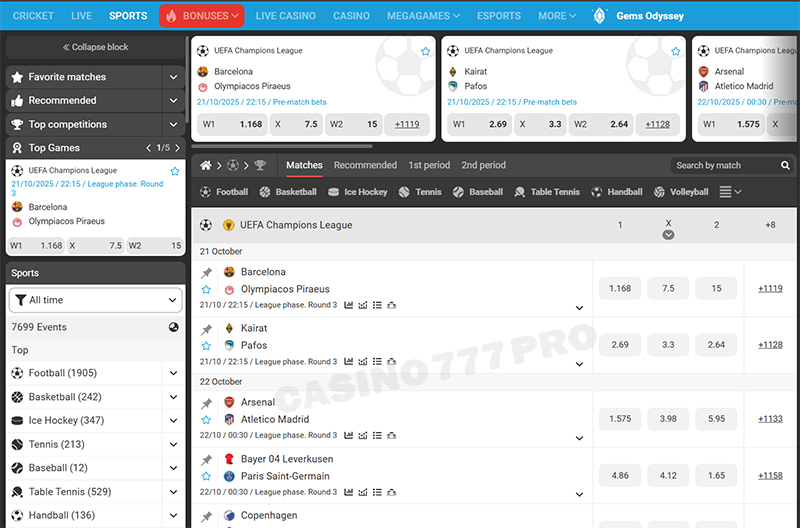Click the trophy icon in breadcrumb

[260, 165]
